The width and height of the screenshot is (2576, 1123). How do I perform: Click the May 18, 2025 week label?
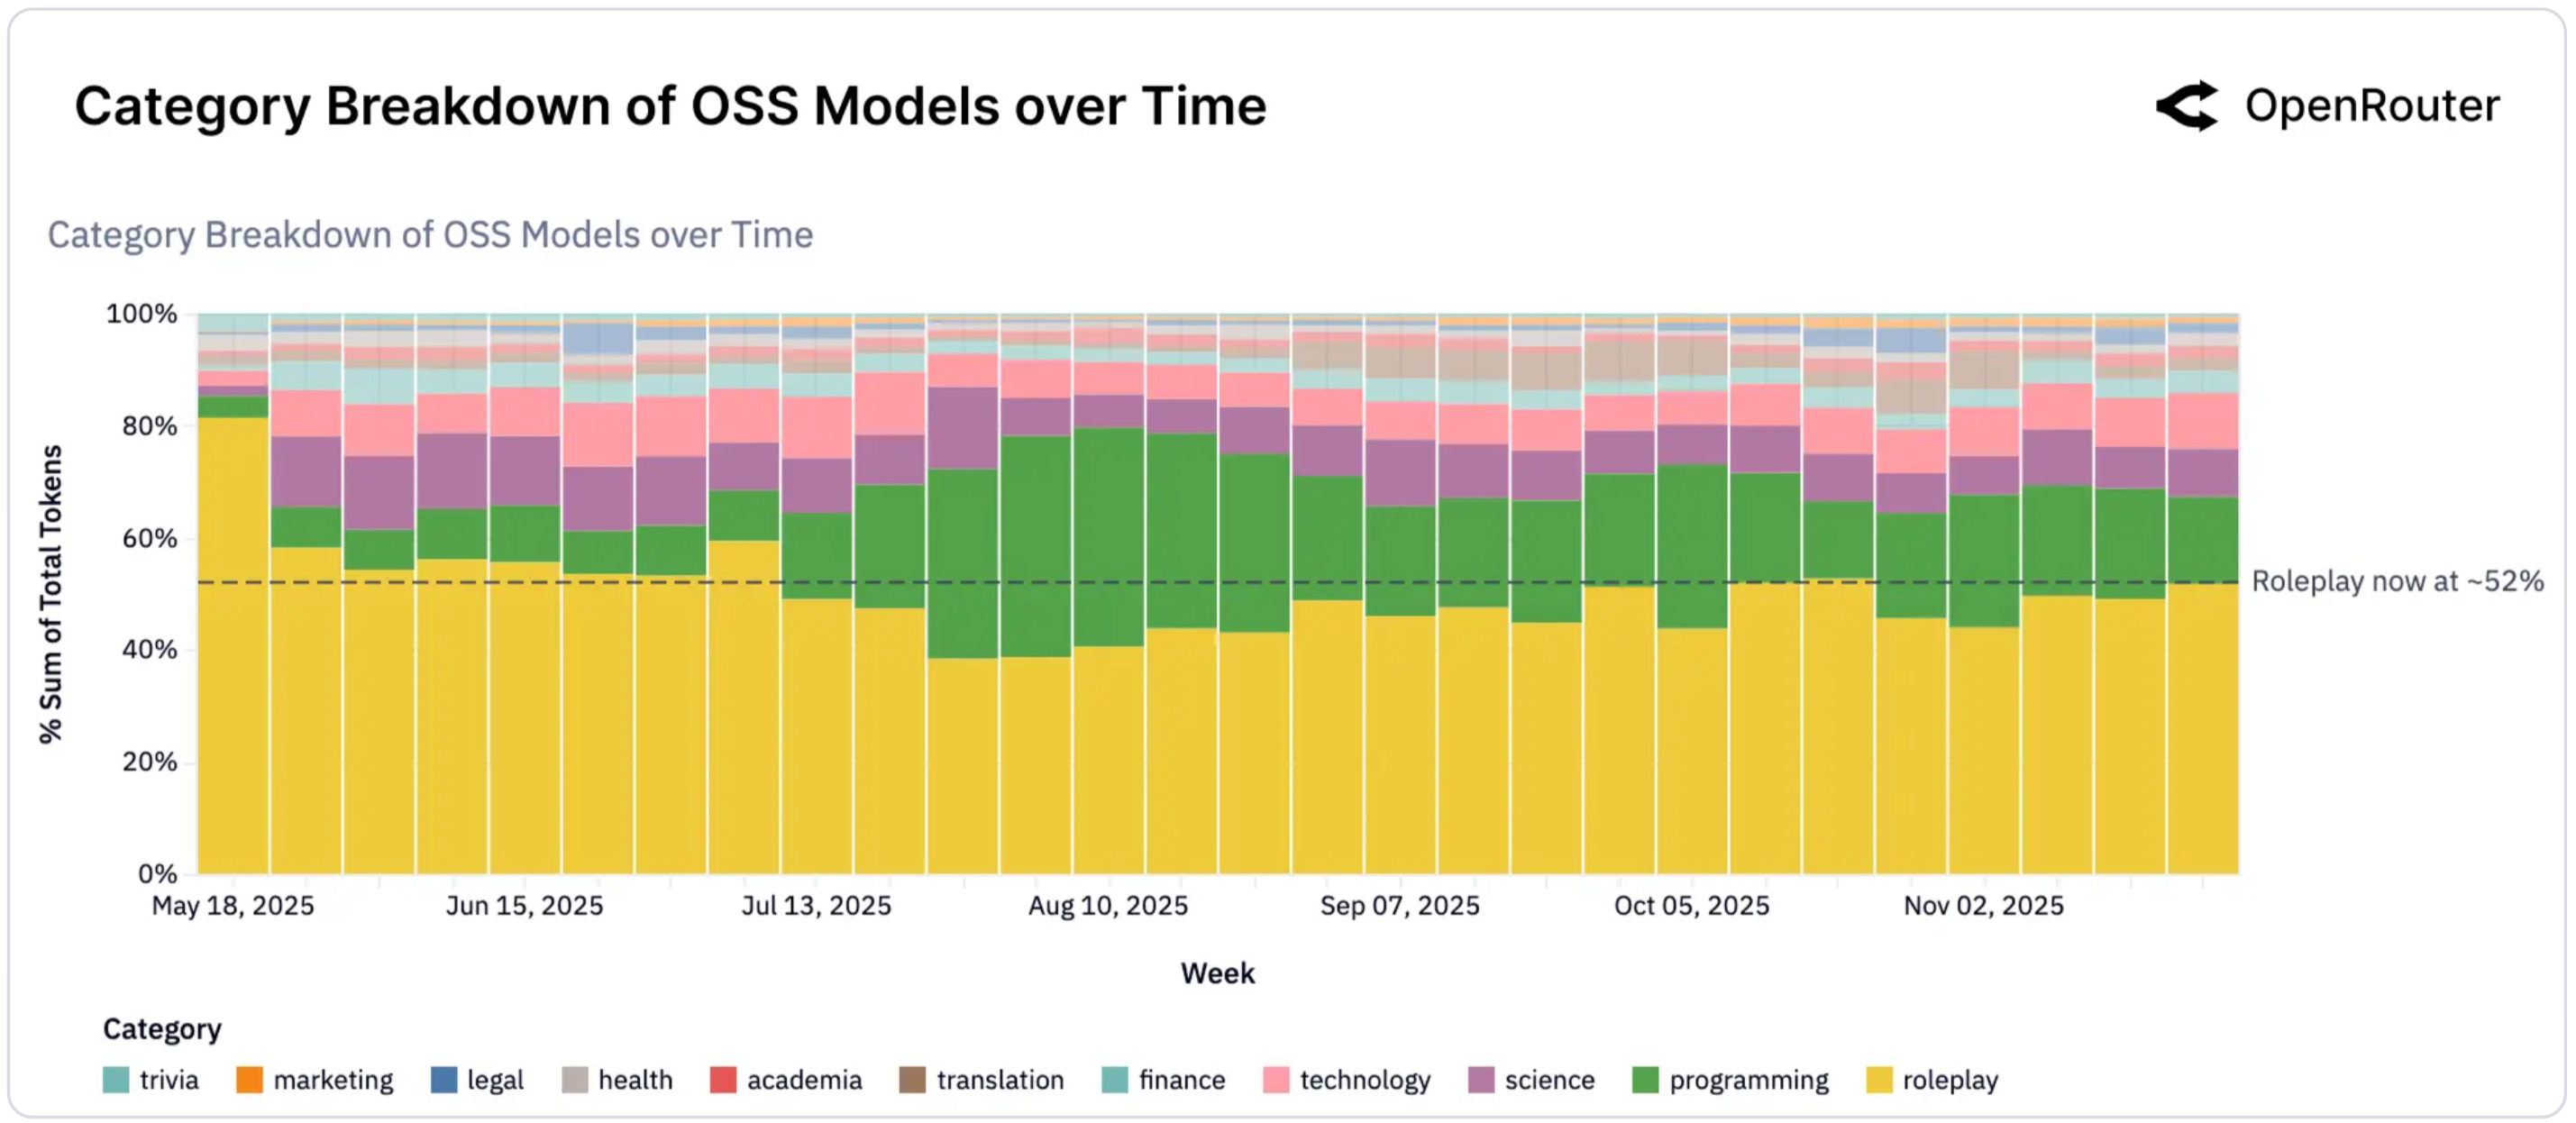[233, 906]
